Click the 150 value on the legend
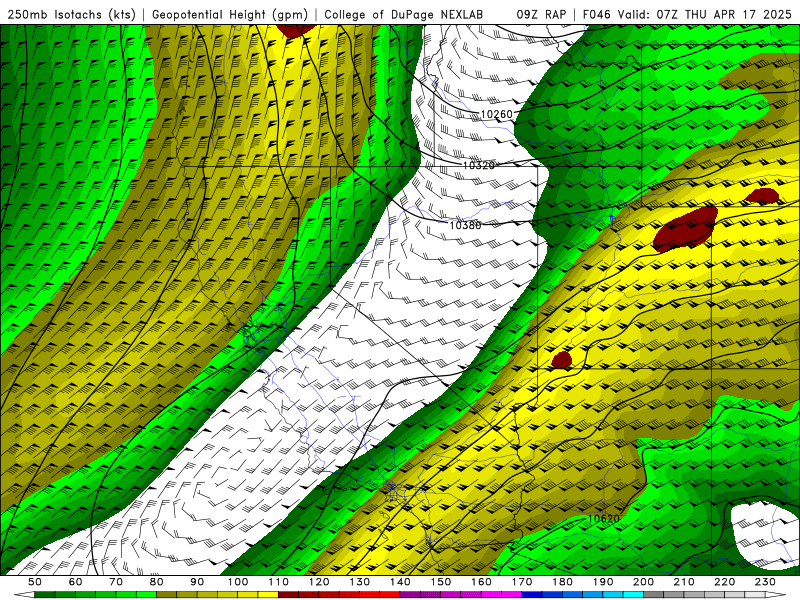Viewport: 800px width, 600px height. pos(441,582)
